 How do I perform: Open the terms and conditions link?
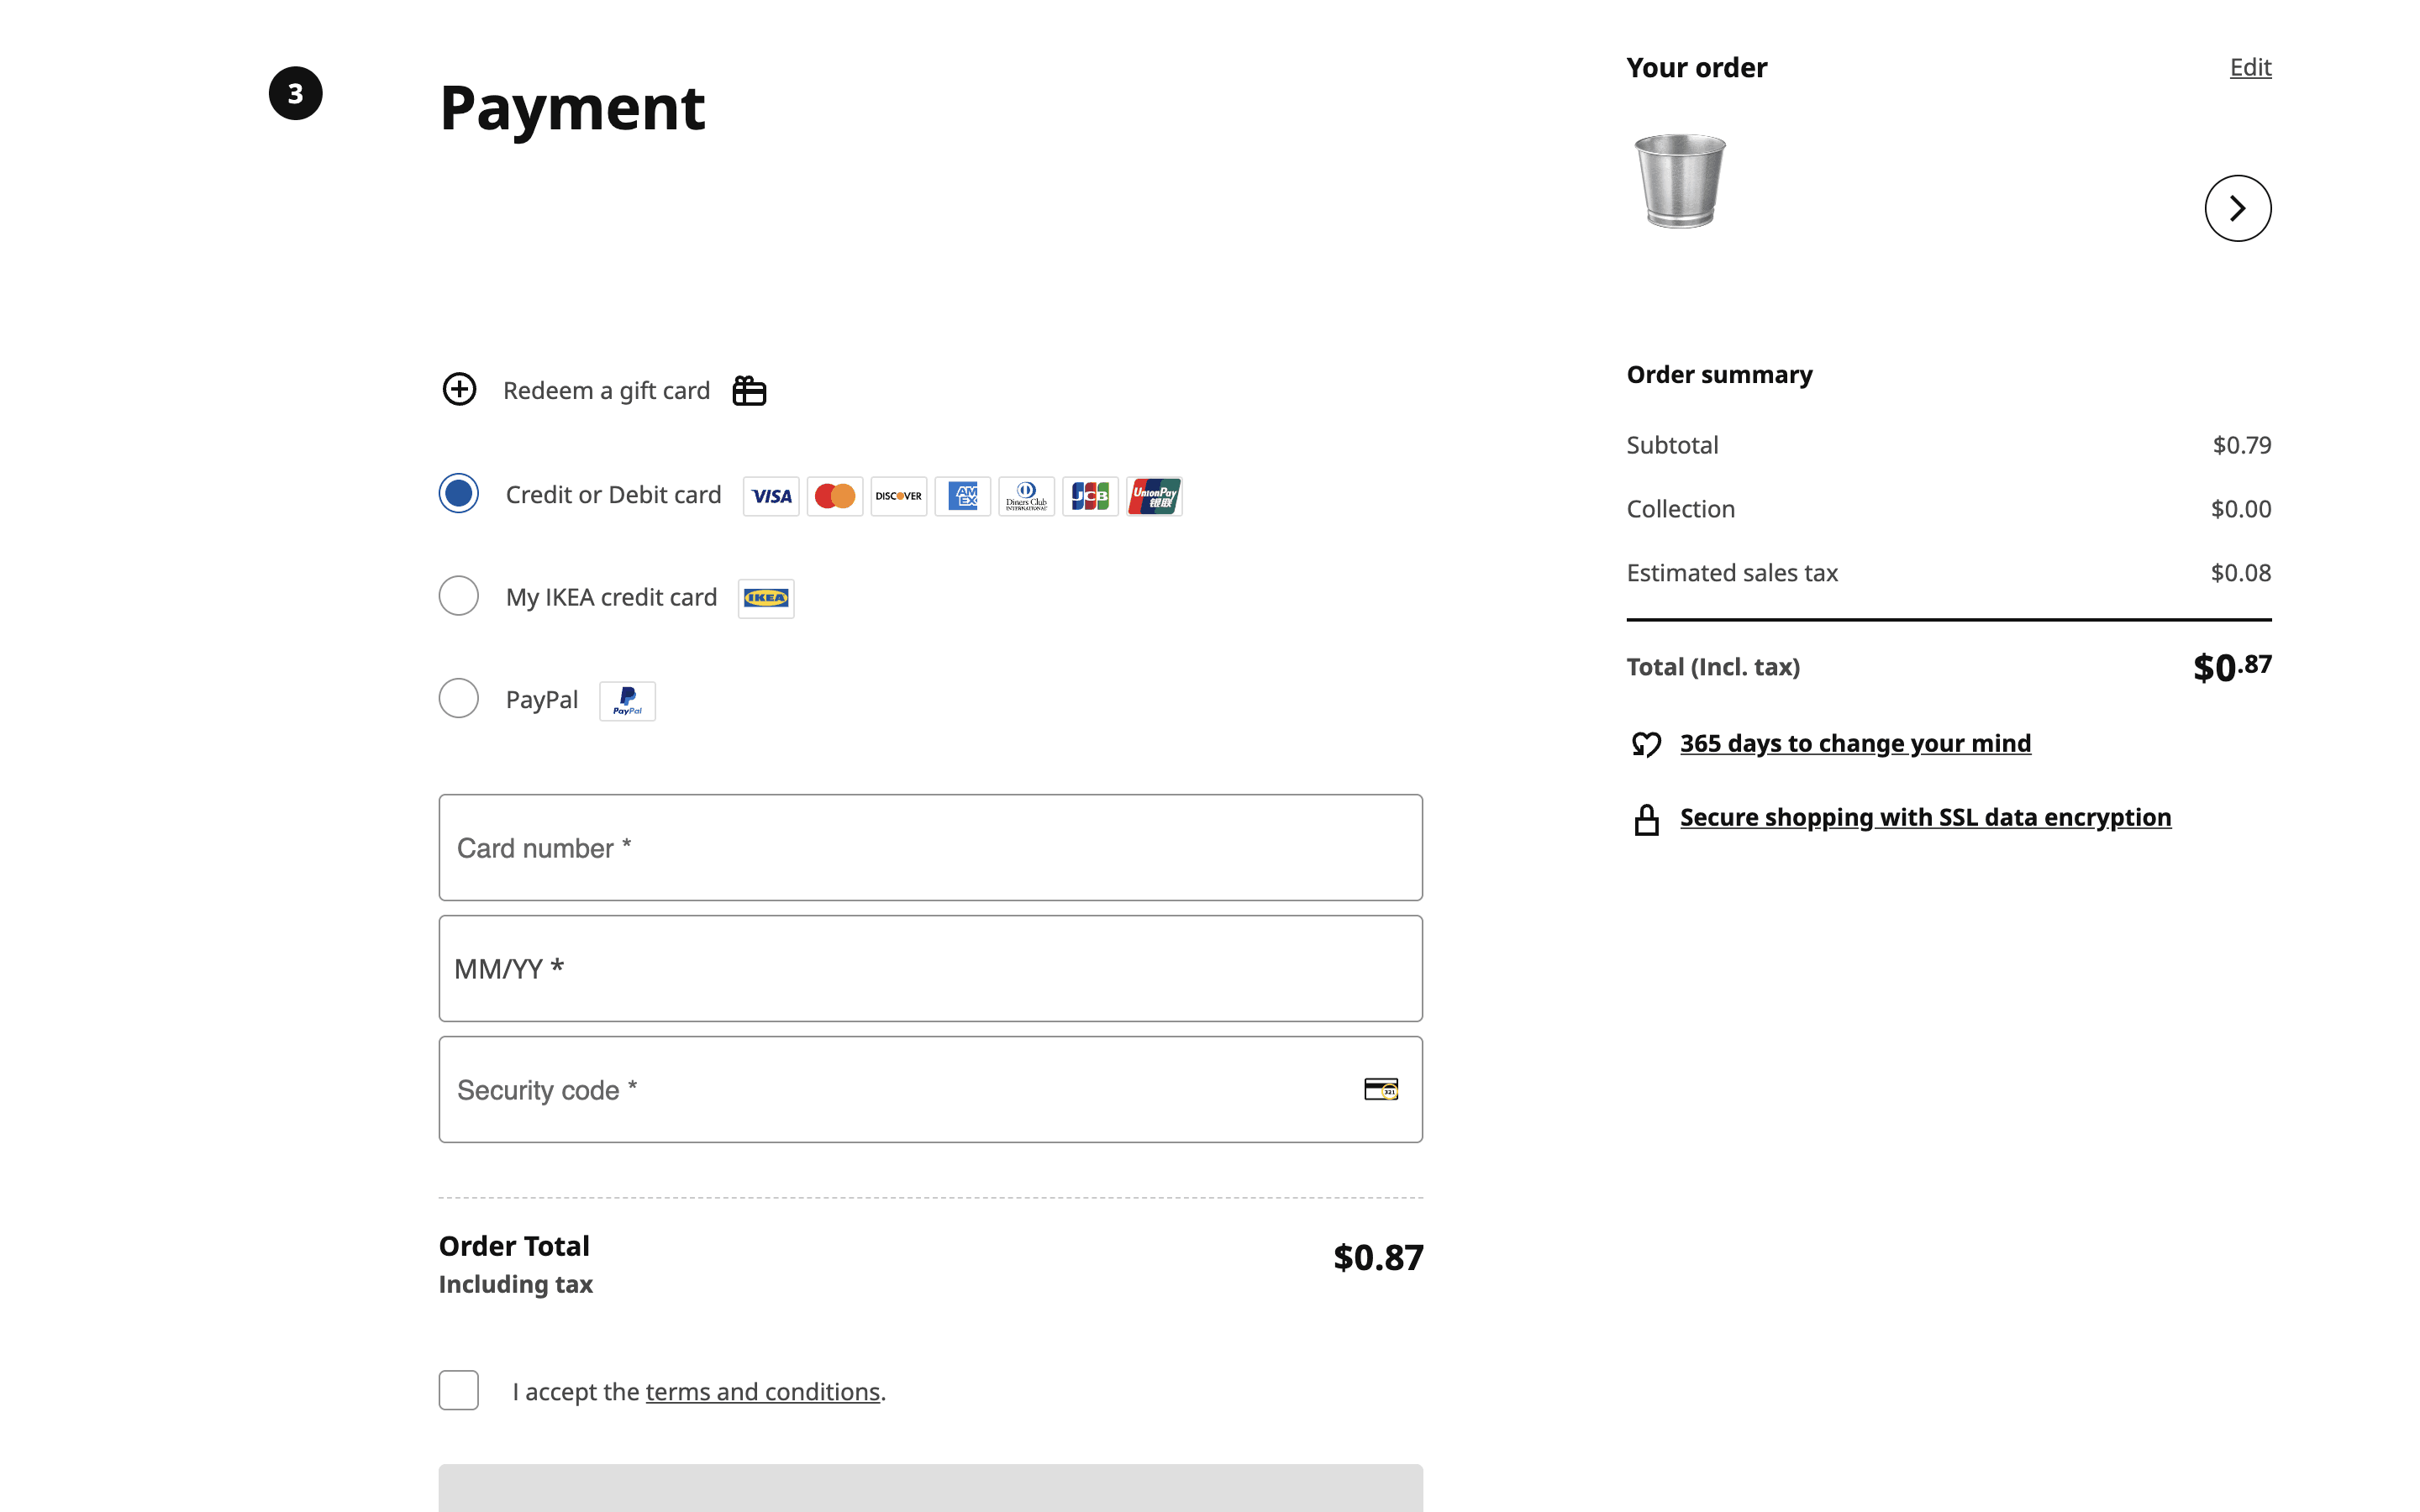(762, 1392)
